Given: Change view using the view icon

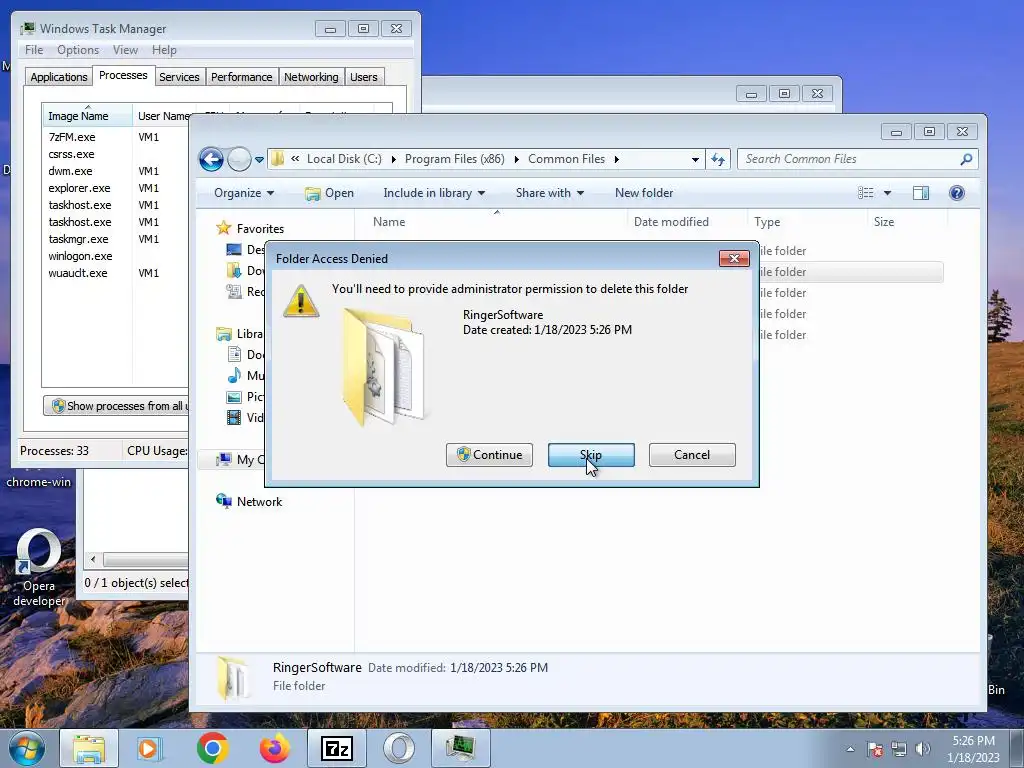Looking at the screenshot, I should coord(866,193).
